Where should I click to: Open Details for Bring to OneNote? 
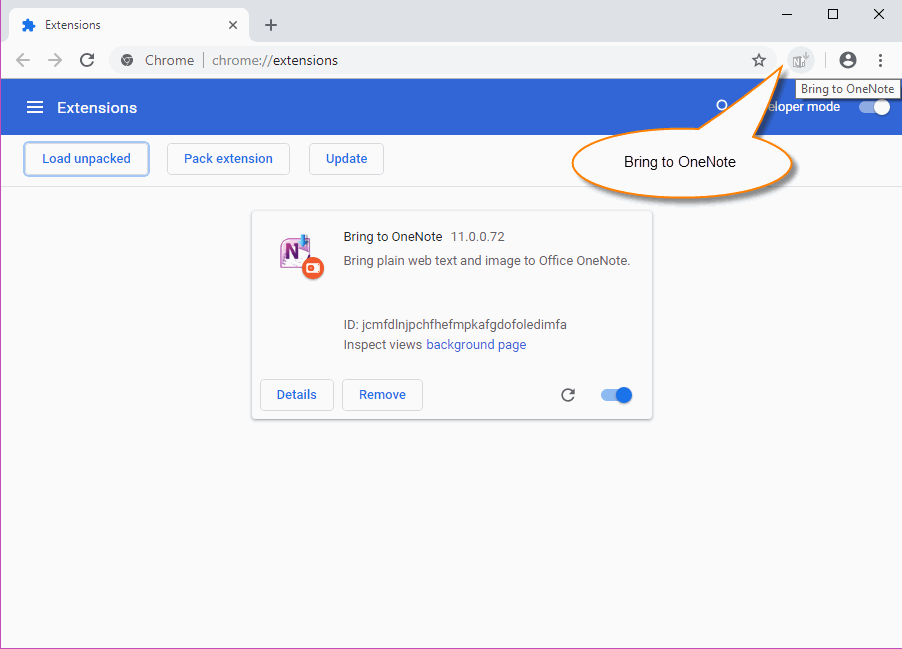tap(297, 395)
